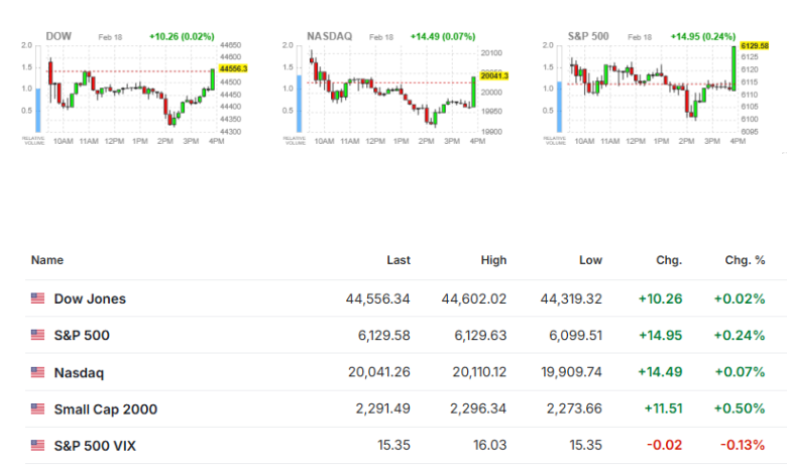Click the blue relative volume bar on DOW chart
The height and width of the screenshot is (467, 792).
click(38, 111)
